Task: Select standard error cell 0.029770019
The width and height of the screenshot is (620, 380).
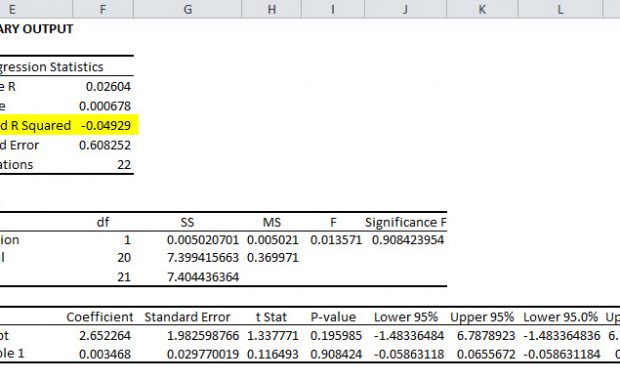Action: (x=203, y=354)
